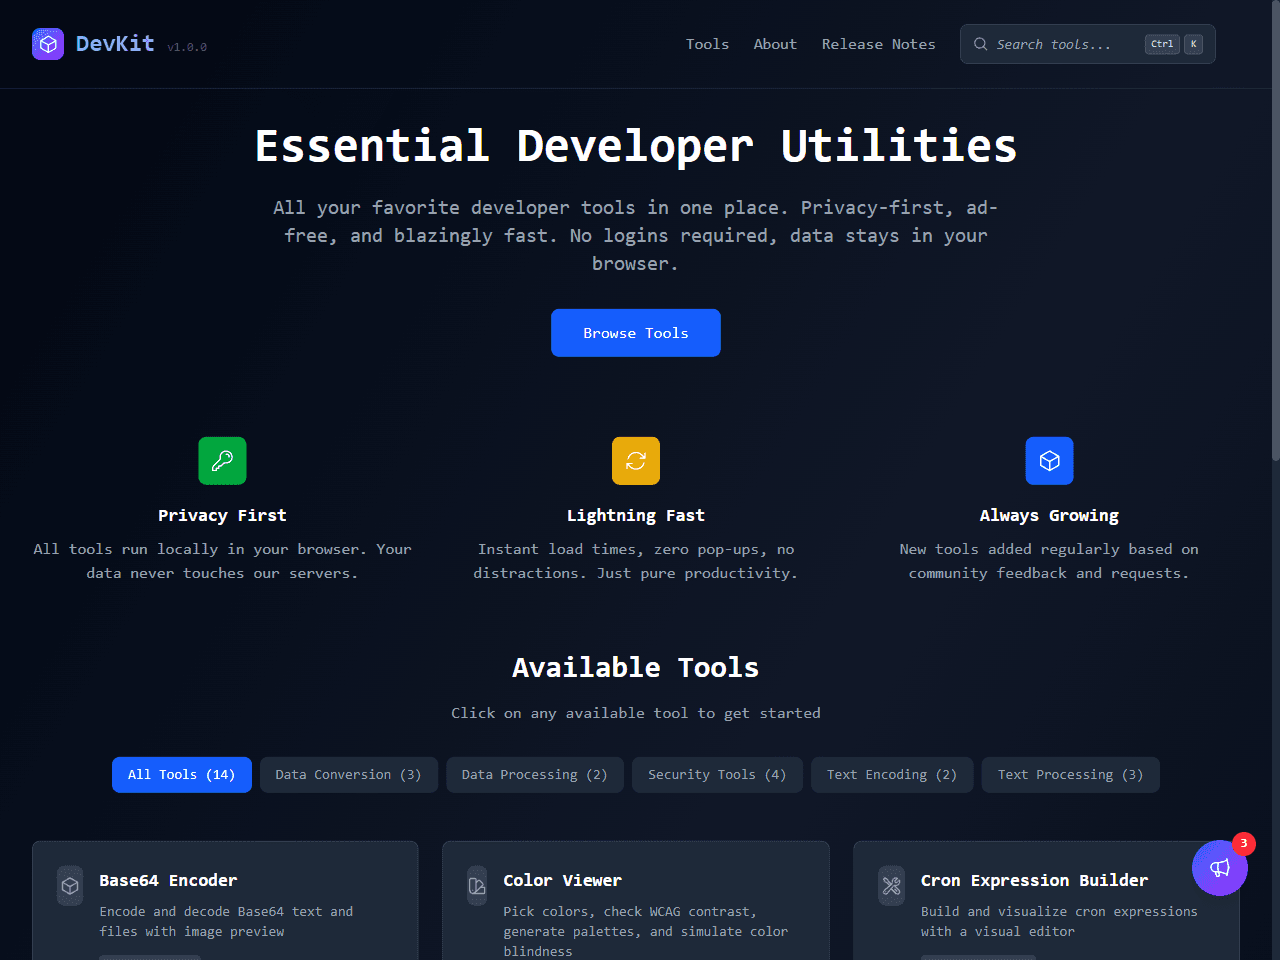Click the yellow Lightning Fast refresh icon
The image size is (1280, 960).
point(636,461)
